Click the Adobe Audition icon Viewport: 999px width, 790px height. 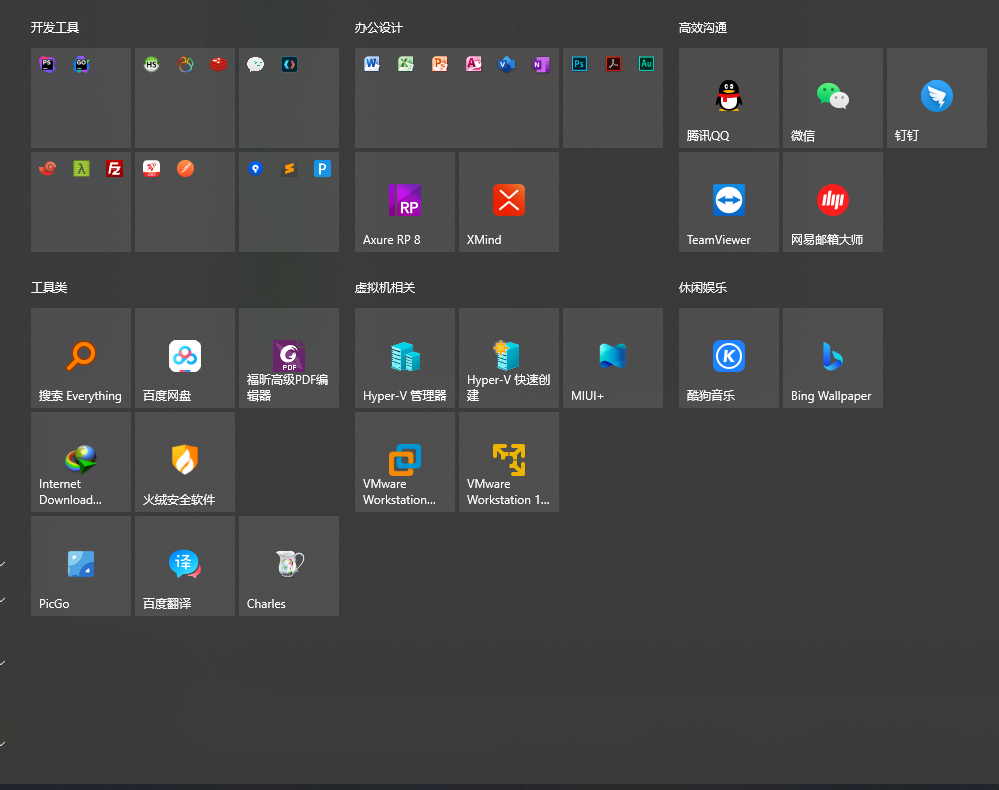tap(647, 64)
